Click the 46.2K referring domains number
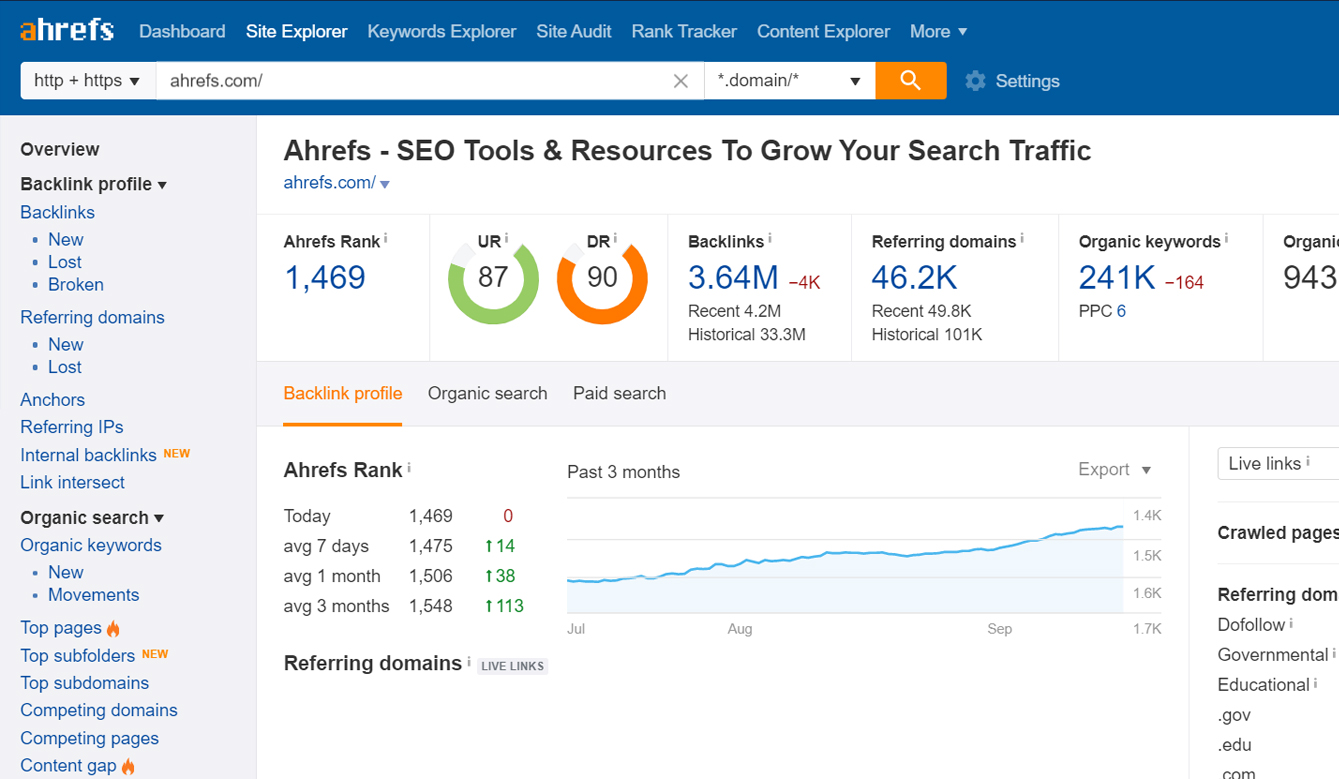1339x779 pixels. pos(914,278)
